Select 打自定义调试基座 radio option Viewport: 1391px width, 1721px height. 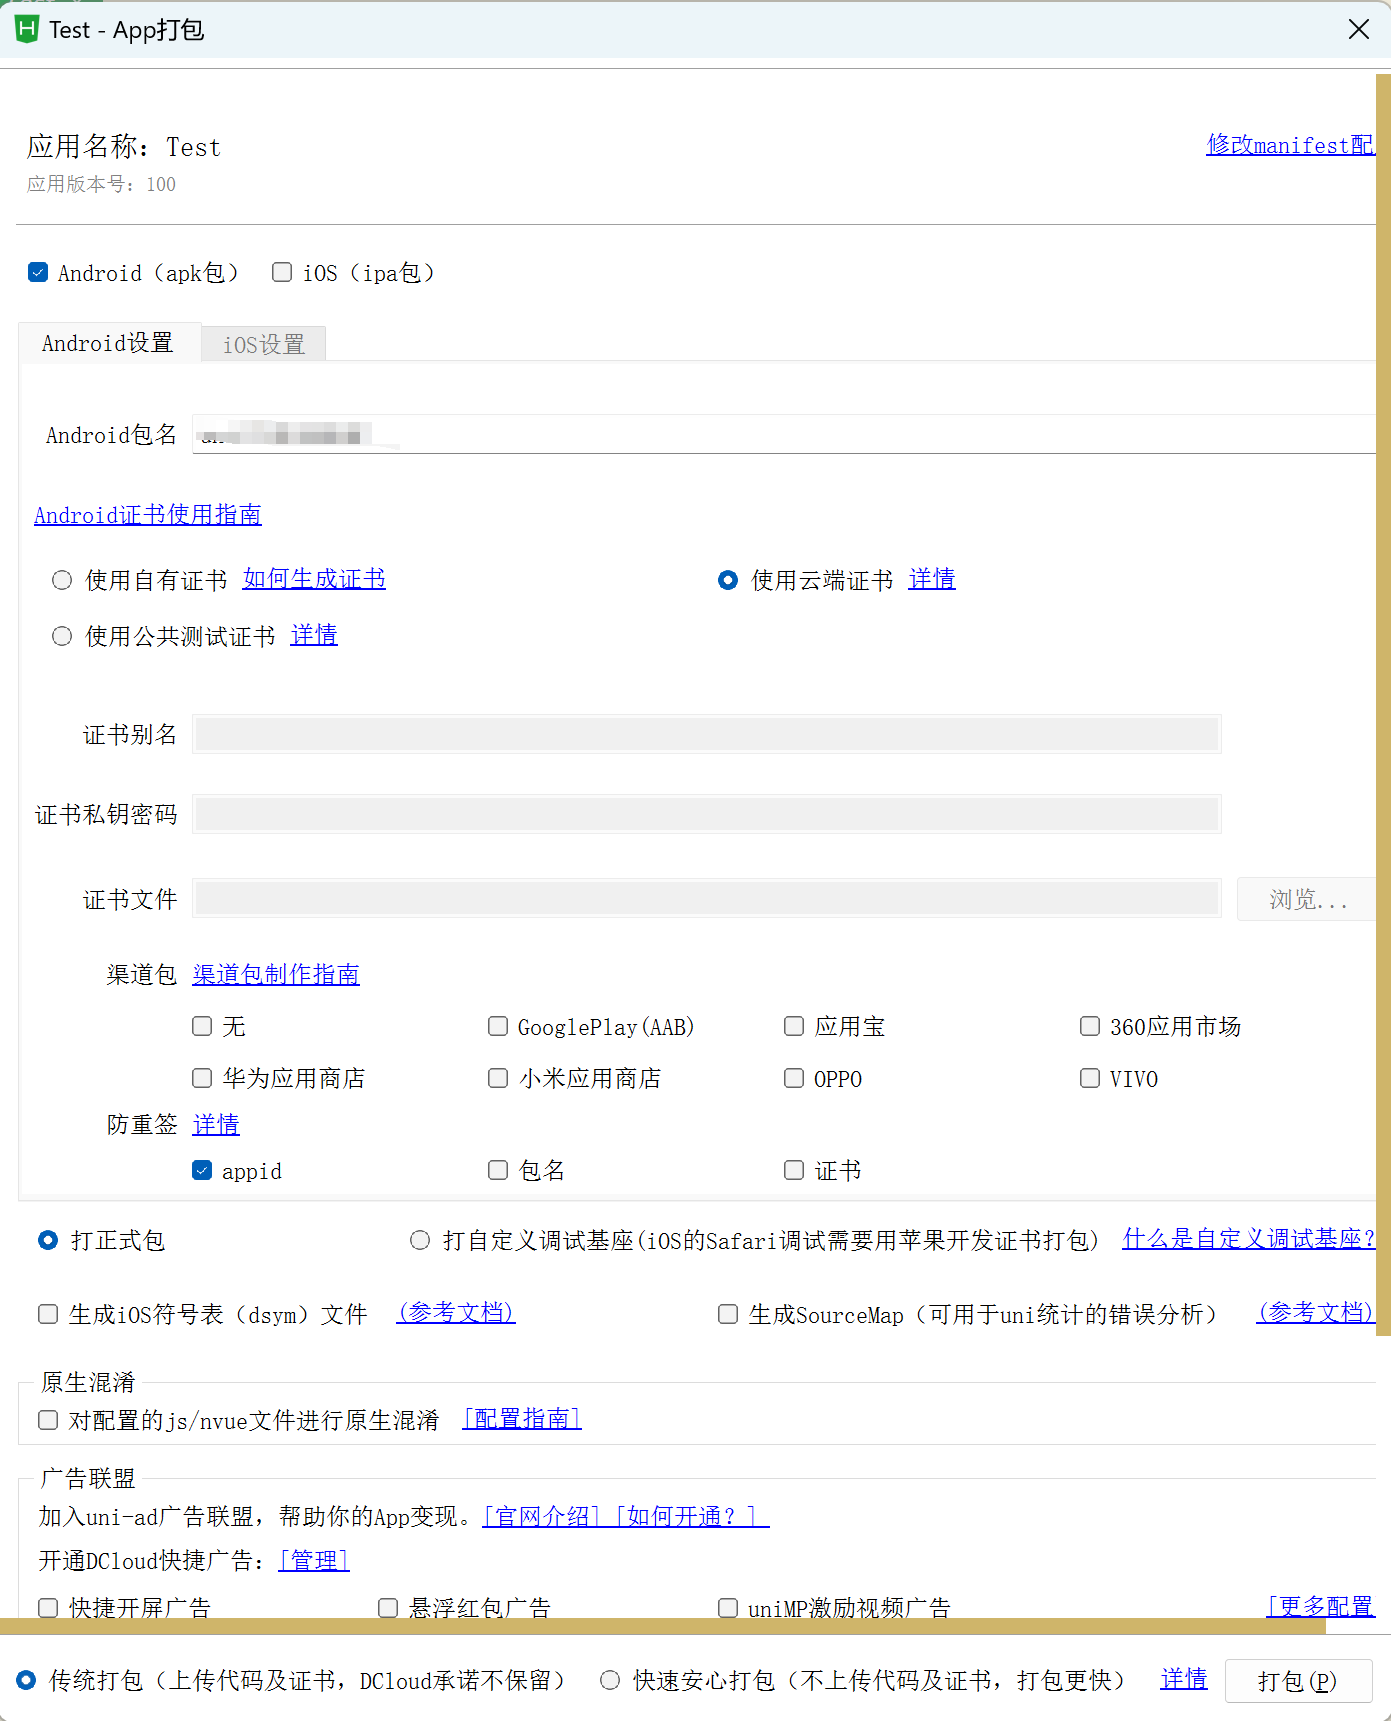pos(420,1241)
